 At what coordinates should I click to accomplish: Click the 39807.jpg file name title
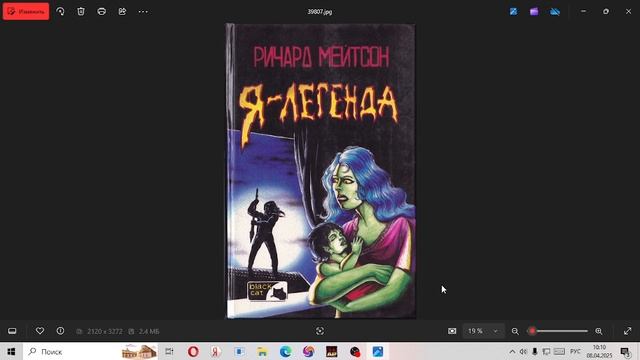(x=320, y=12)
